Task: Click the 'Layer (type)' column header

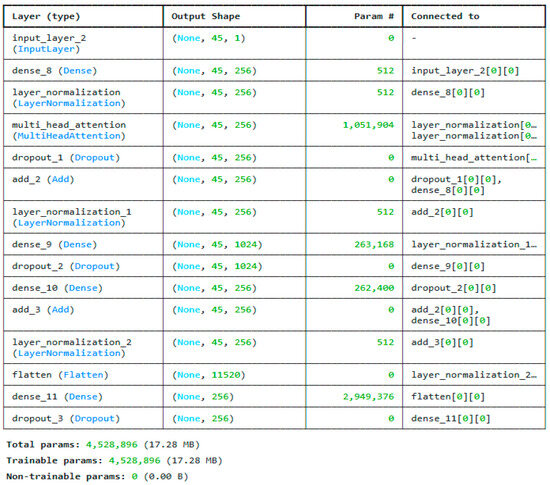Action: point(46,16)
